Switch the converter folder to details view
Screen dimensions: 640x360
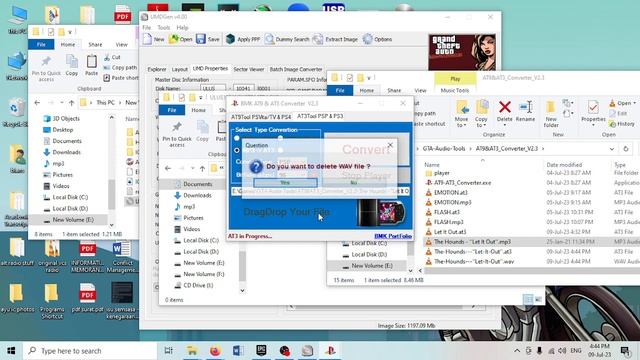[528, 300]
